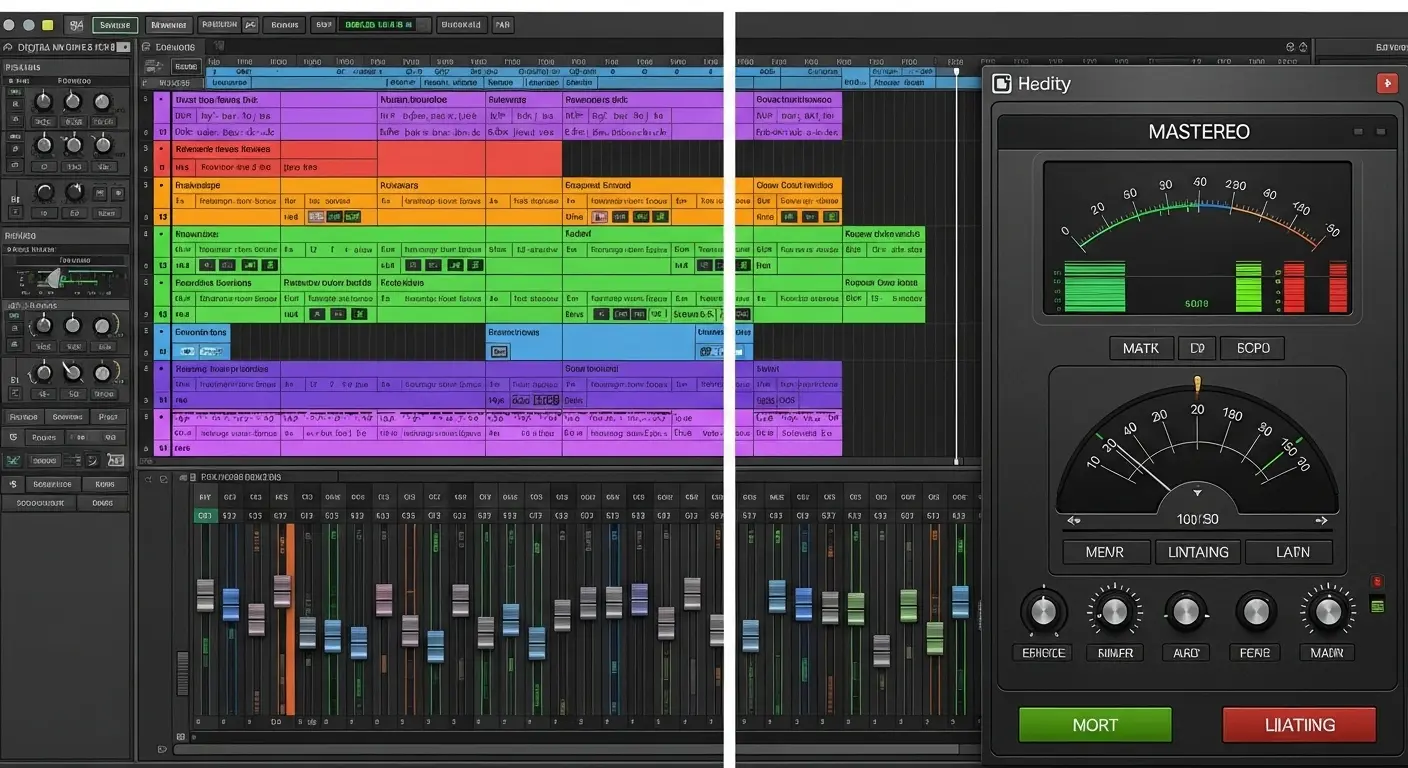Click the right arrow beside the 100/S0 readout
Viewport: 1408px width, 768px height.
1321,520
